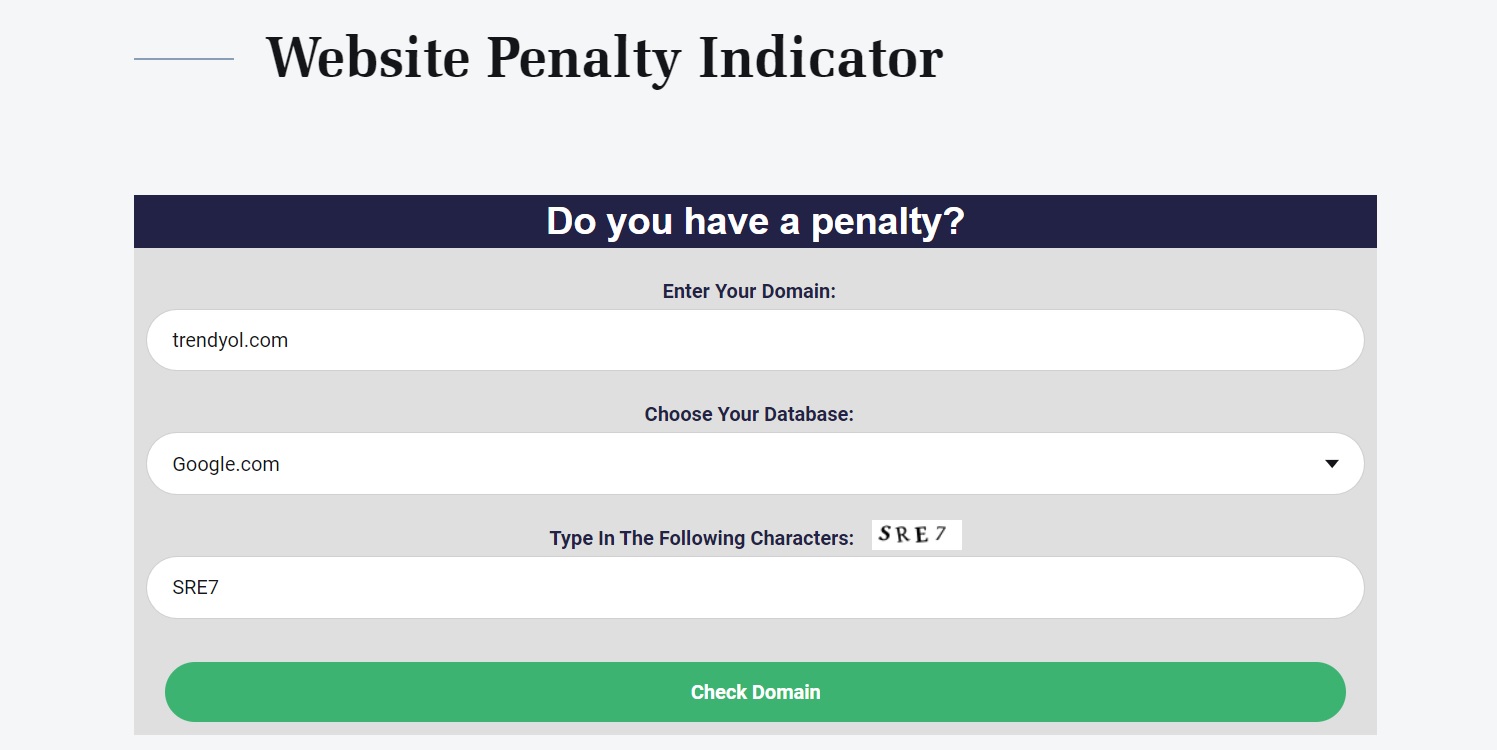Click the 'Do you have a penalty?' banner

pos(755,221)
